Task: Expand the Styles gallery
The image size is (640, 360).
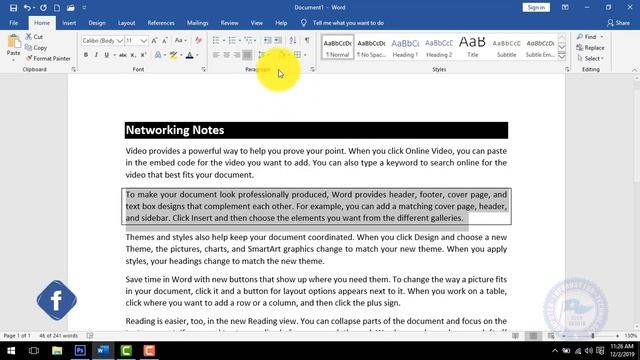Action: click(562, 57)
